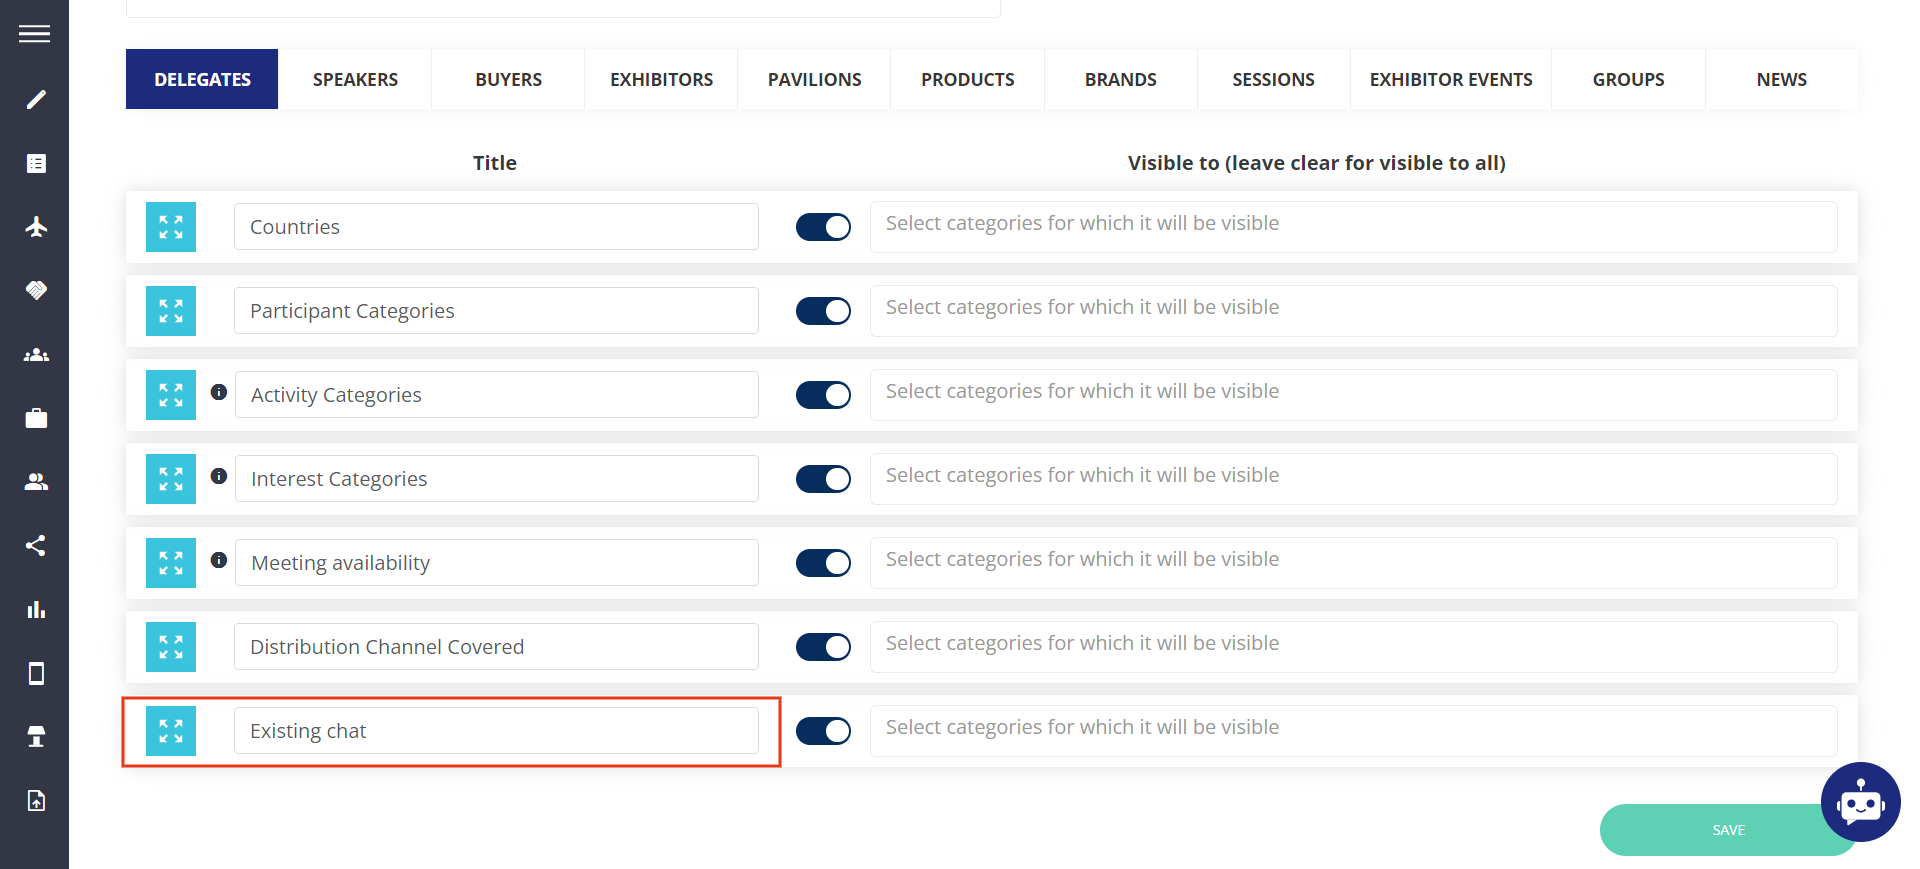
Task: Open the briefcase sidebar icon
Action: click(x=36, y=418)
